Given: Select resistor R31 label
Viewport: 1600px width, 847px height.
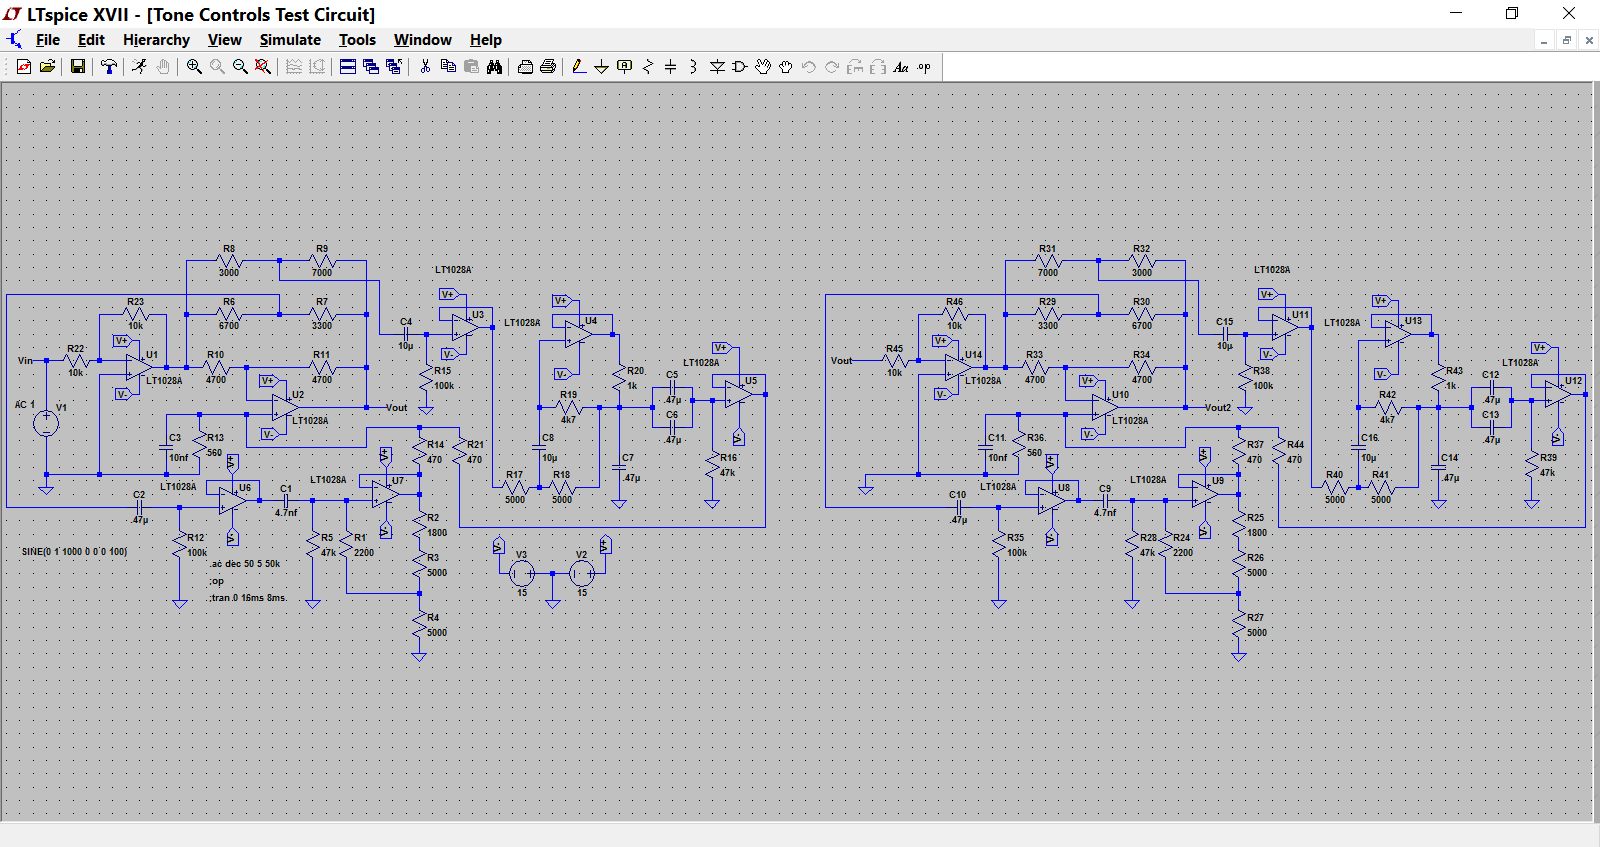Looking at the screenshot, I should pos(1047,248).
